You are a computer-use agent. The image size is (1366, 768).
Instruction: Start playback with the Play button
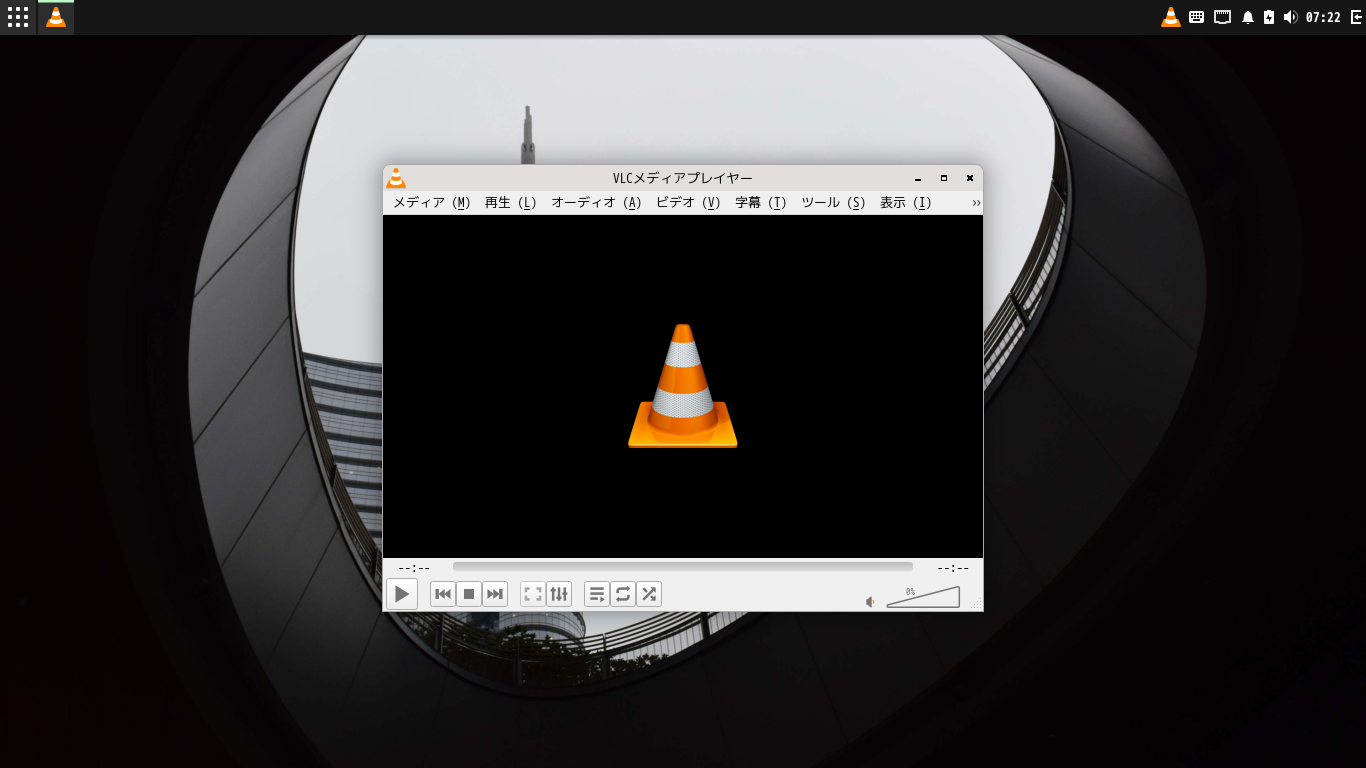pyautogui.click(x=402, y=594)
